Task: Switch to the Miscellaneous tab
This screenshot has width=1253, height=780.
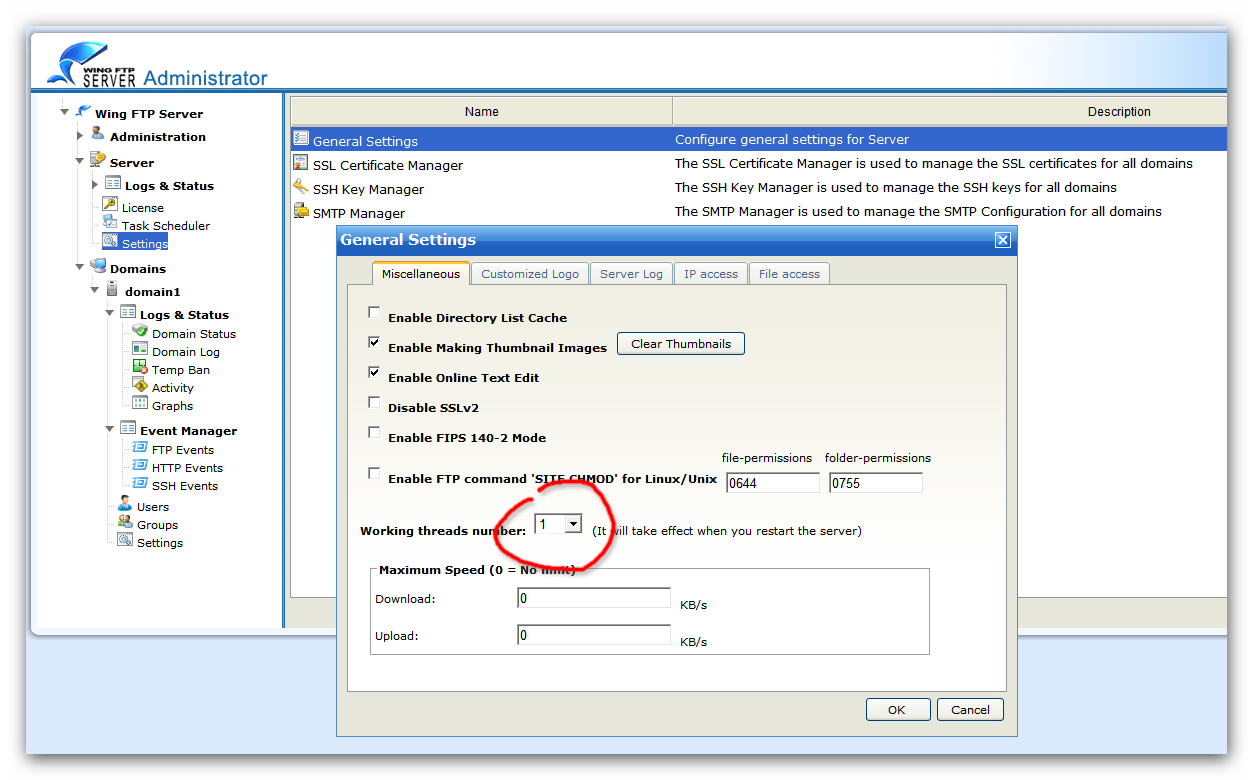Action: [x=421, y=273]
